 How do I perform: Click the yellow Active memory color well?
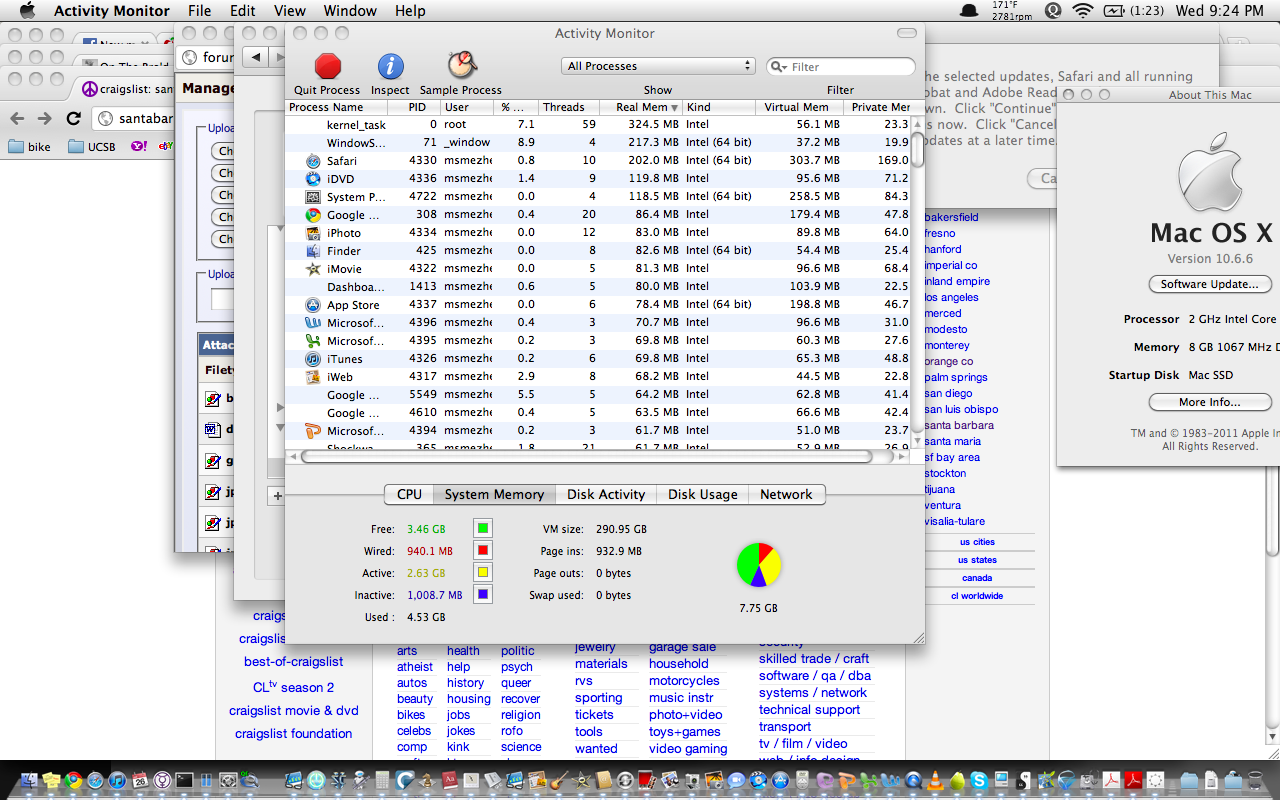click(483, 572)
